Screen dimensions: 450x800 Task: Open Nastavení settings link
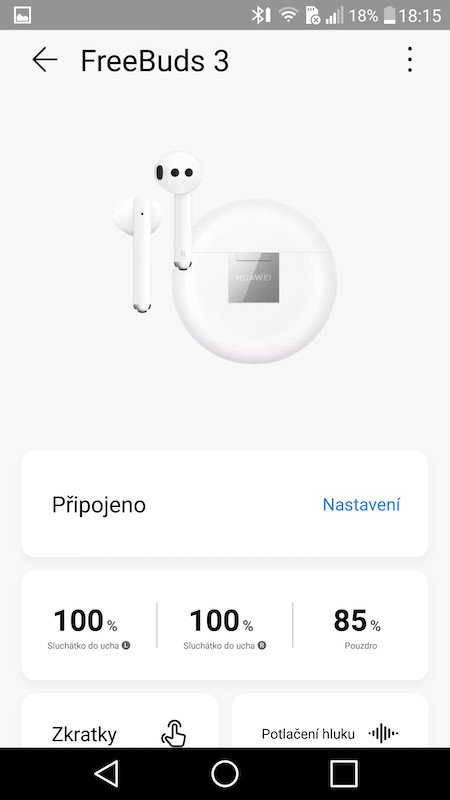[x=361, y=505]
